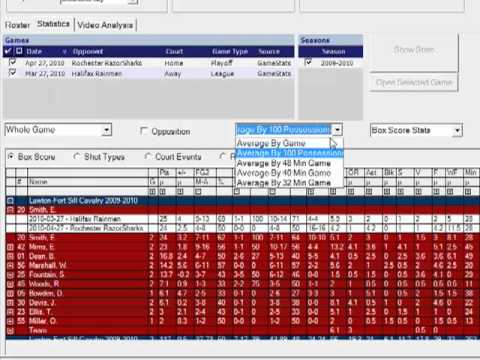Select the Shot Types radio button

77,156
